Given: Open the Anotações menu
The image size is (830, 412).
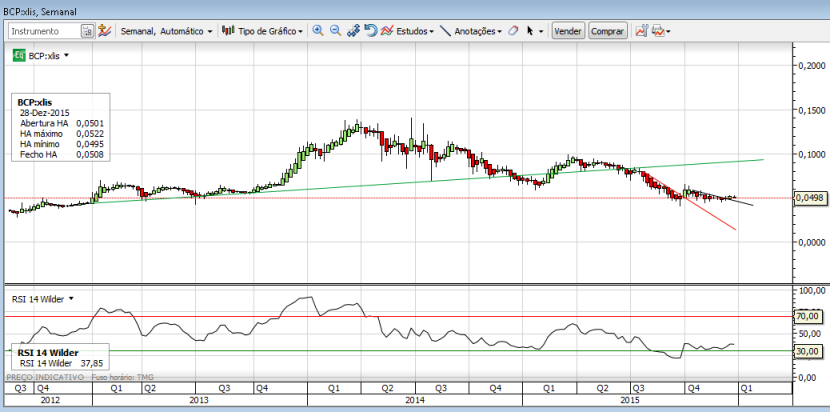Looking at the screenshot, I should pos(471,31).
